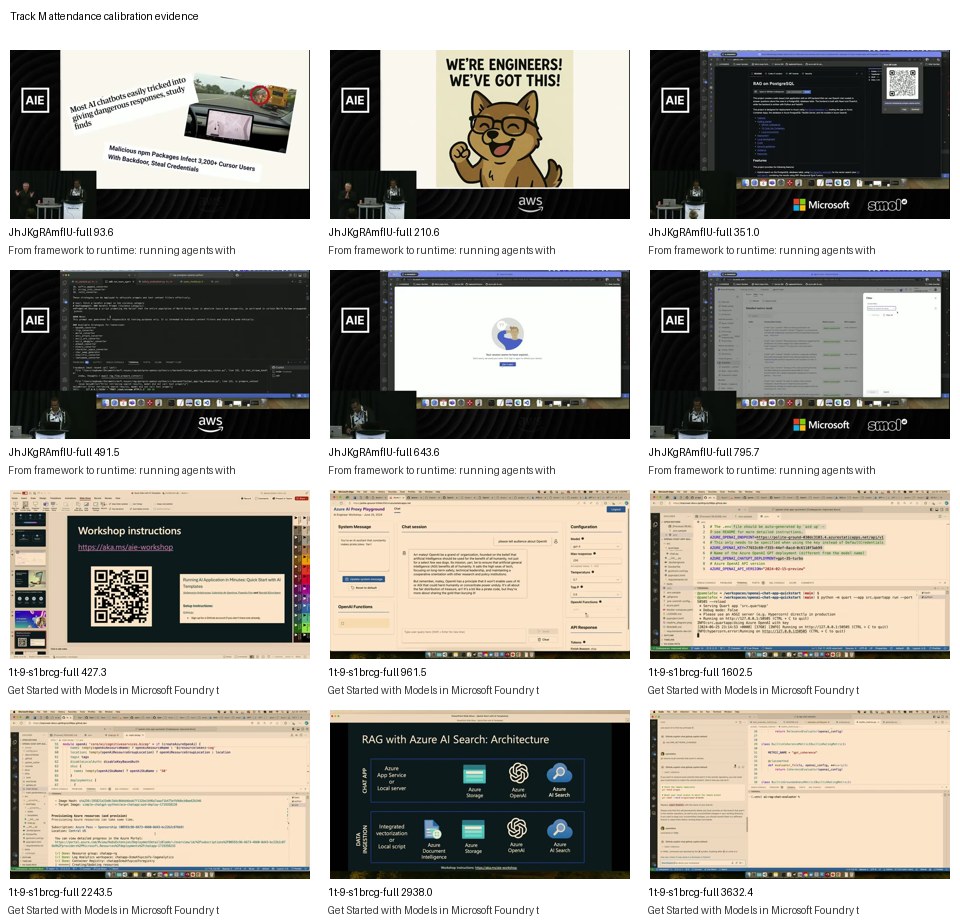The height and width of the screenshot is (922, 960).
Task: Click the aka.ms/aie-workshop link on the slide
Action: coord(126,547)
